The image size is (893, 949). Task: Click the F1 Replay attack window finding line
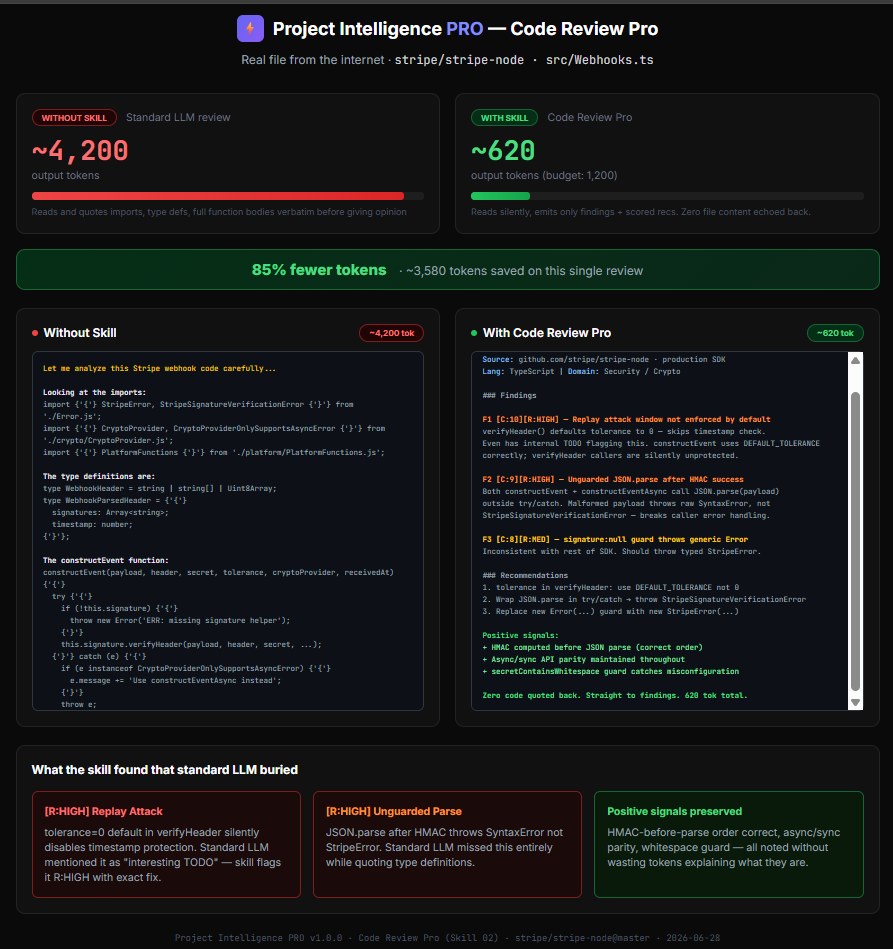click(x=626, y=419)
